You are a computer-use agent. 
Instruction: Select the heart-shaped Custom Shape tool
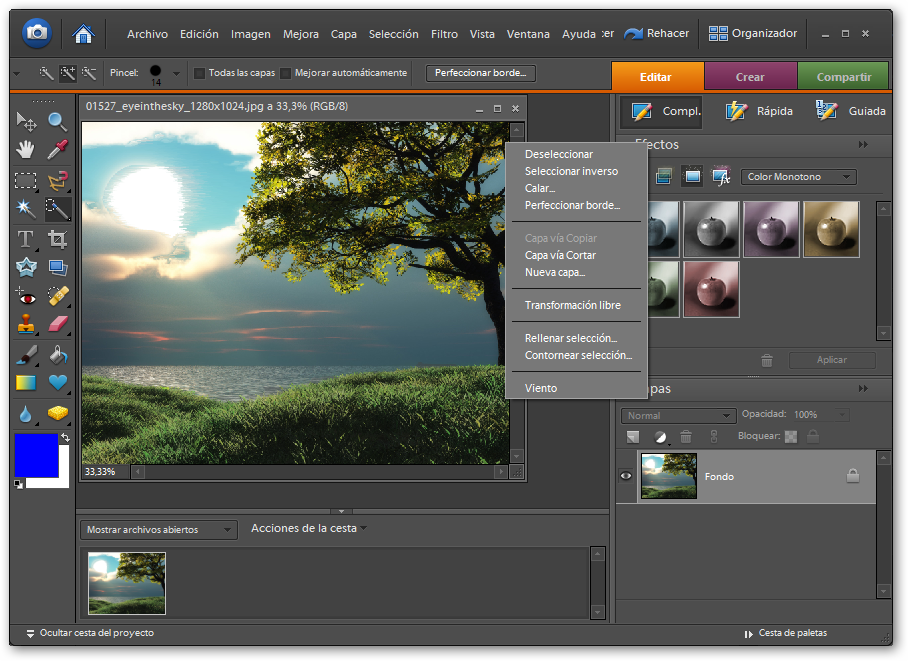[x=58, y=382]
